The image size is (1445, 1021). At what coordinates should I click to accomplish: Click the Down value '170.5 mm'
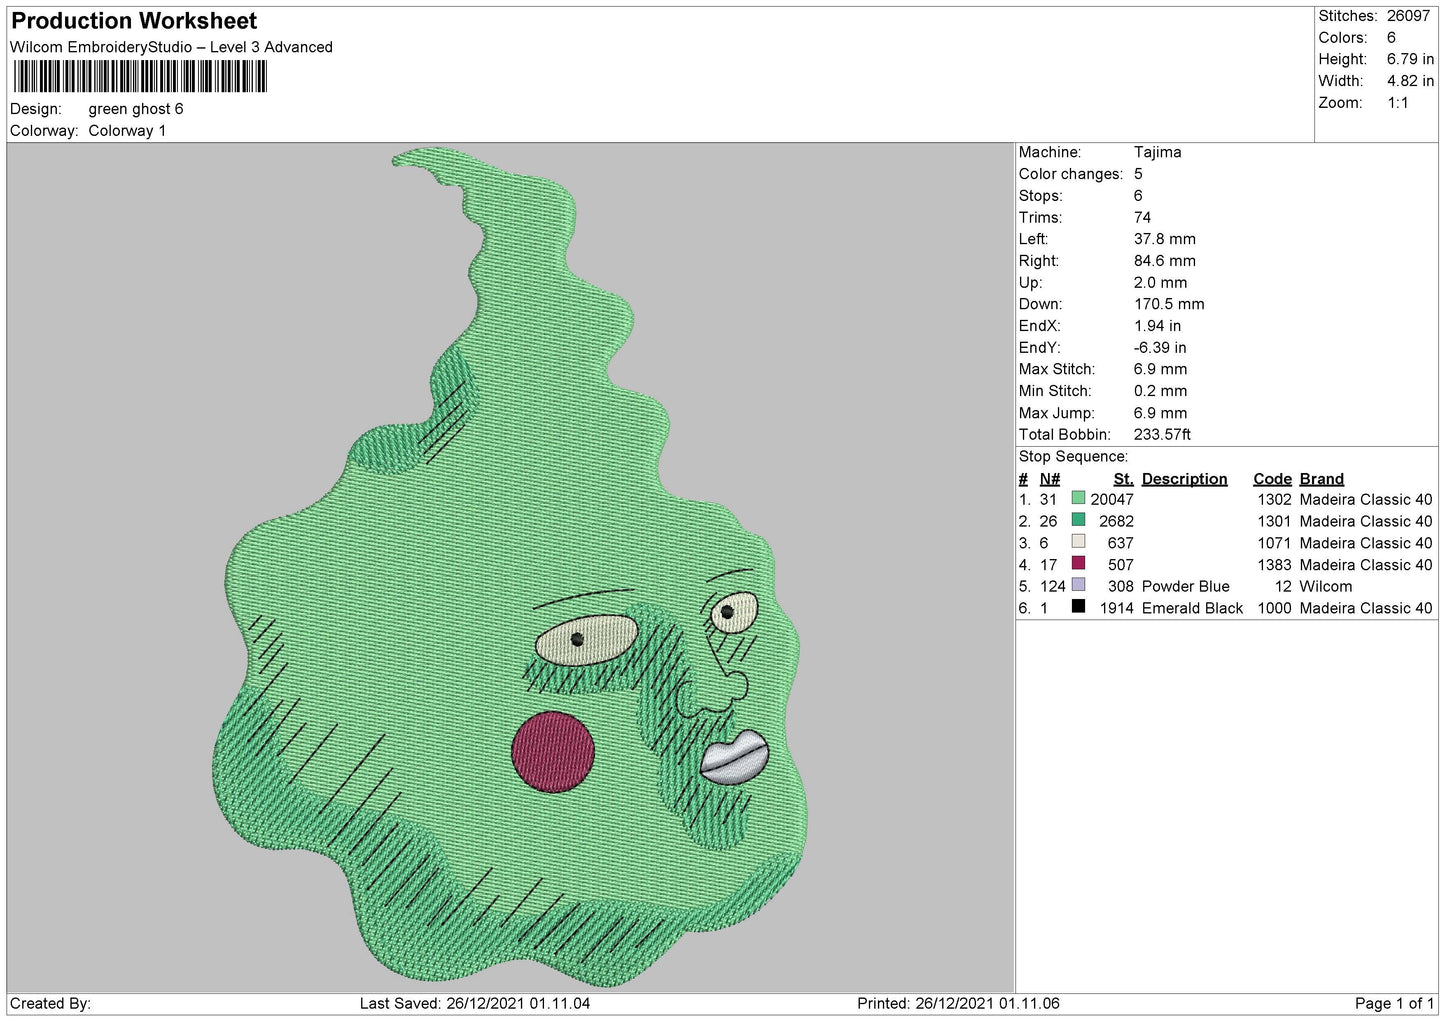(1169, 304)
